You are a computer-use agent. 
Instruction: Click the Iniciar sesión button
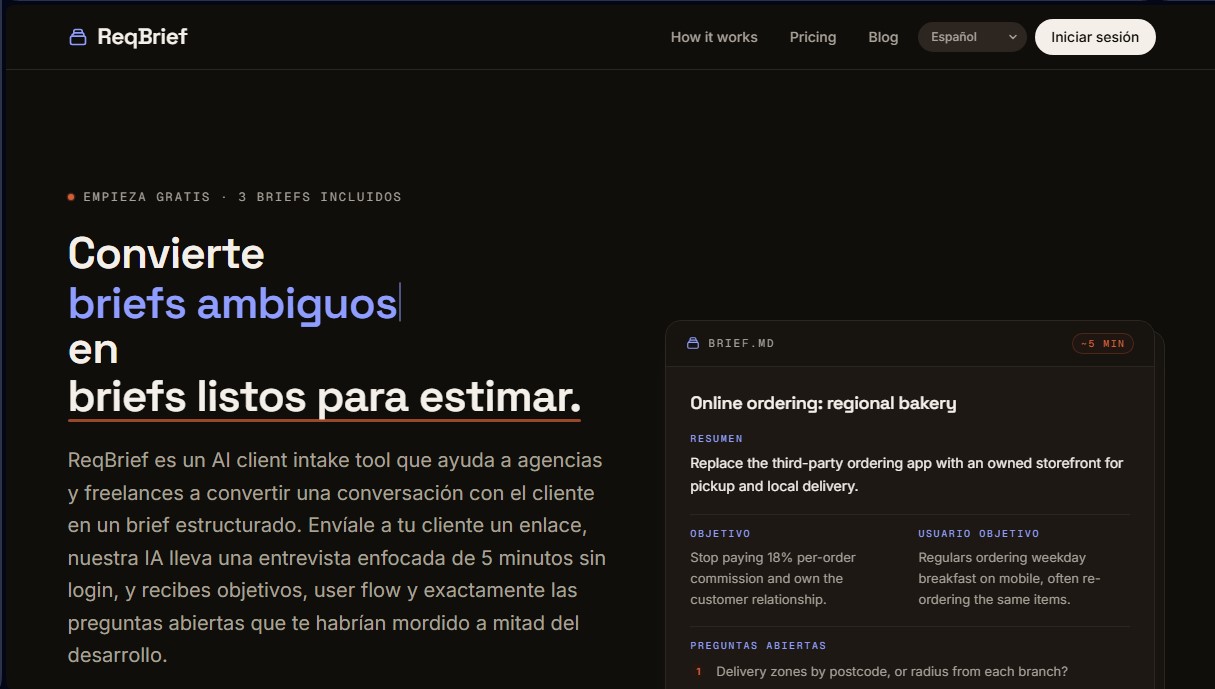tap(1095, 37)
